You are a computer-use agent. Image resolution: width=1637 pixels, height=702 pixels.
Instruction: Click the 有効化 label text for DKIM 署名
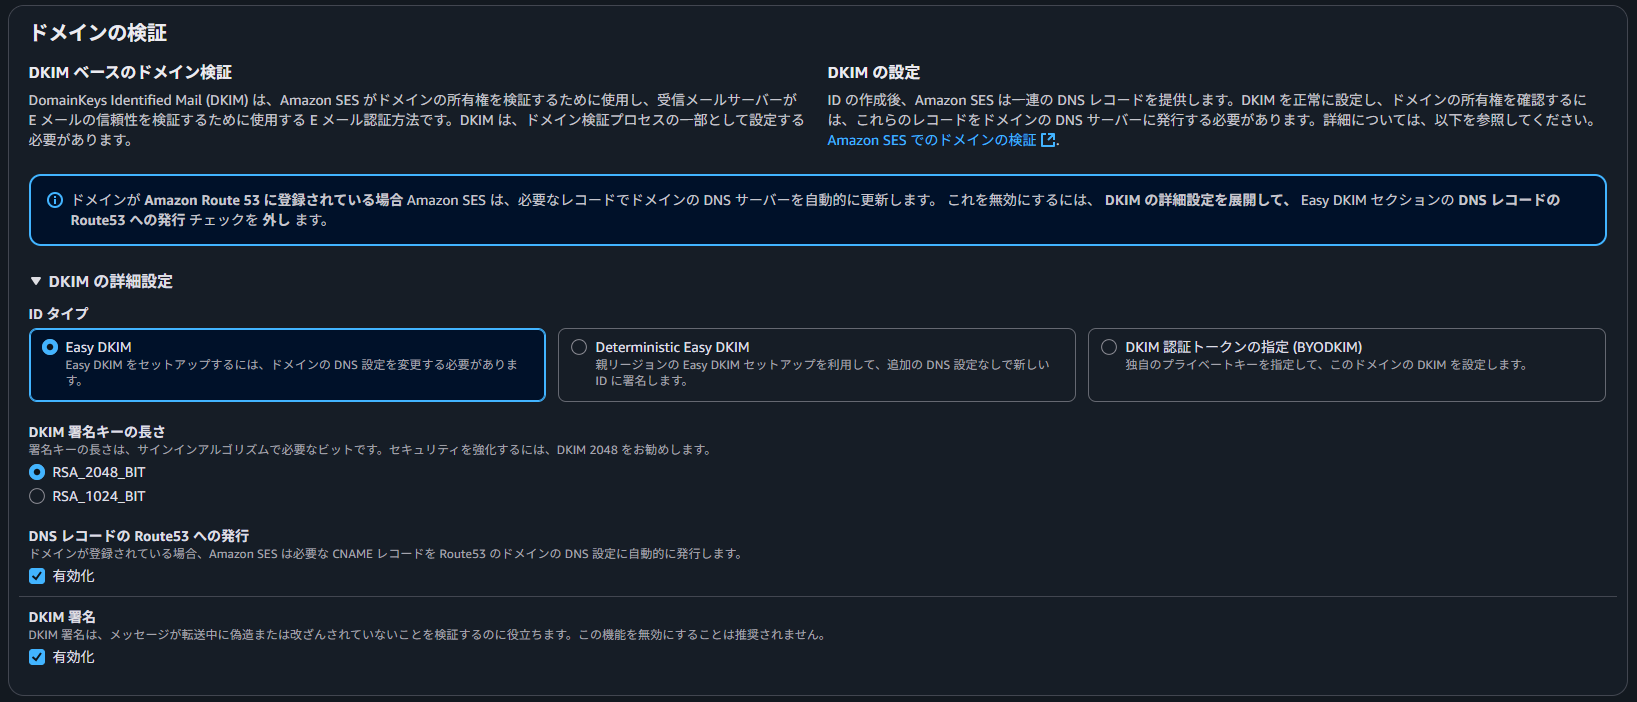tap(74, 657)
